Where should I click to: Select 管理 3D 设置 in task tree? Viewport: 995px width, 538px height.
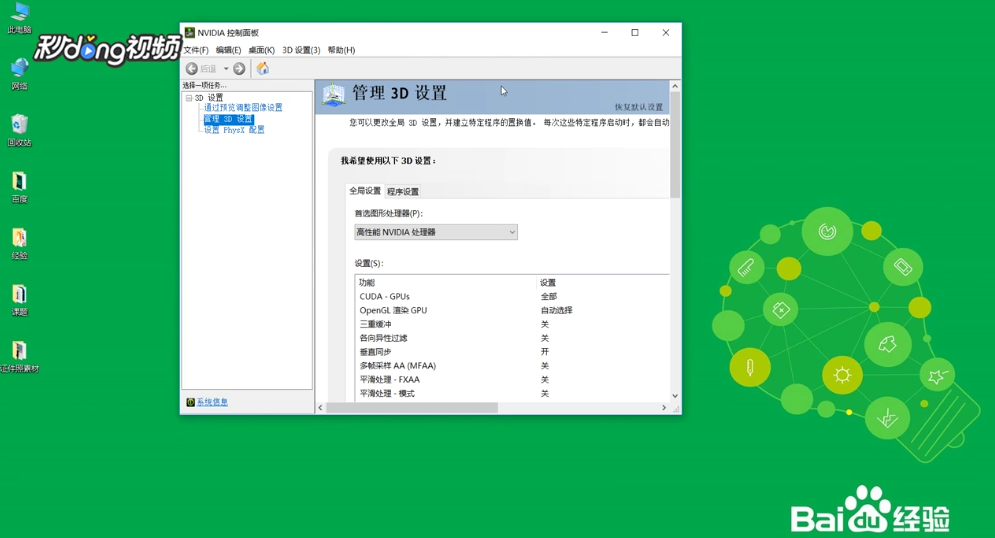pyautogui.click(x=228, y=119)
